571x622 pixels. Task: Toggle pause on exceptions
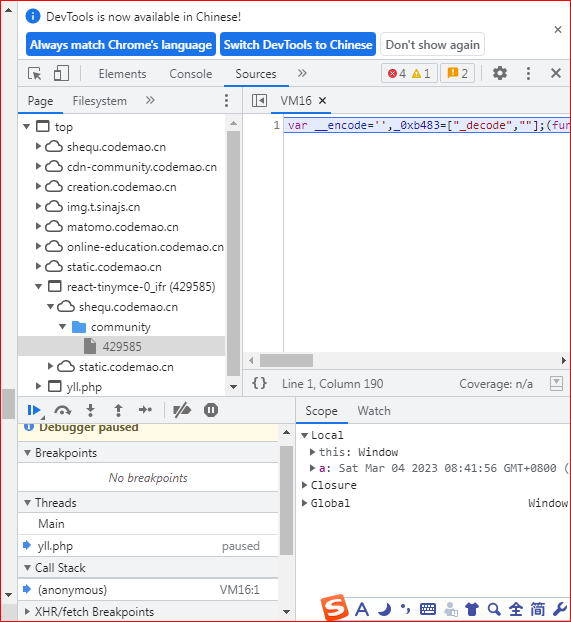point(211,410)
